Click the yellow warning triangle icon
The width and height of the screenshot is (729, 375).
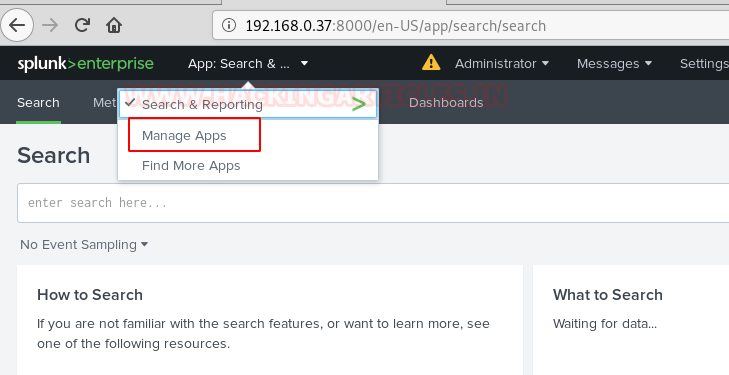tap(431, 63)
